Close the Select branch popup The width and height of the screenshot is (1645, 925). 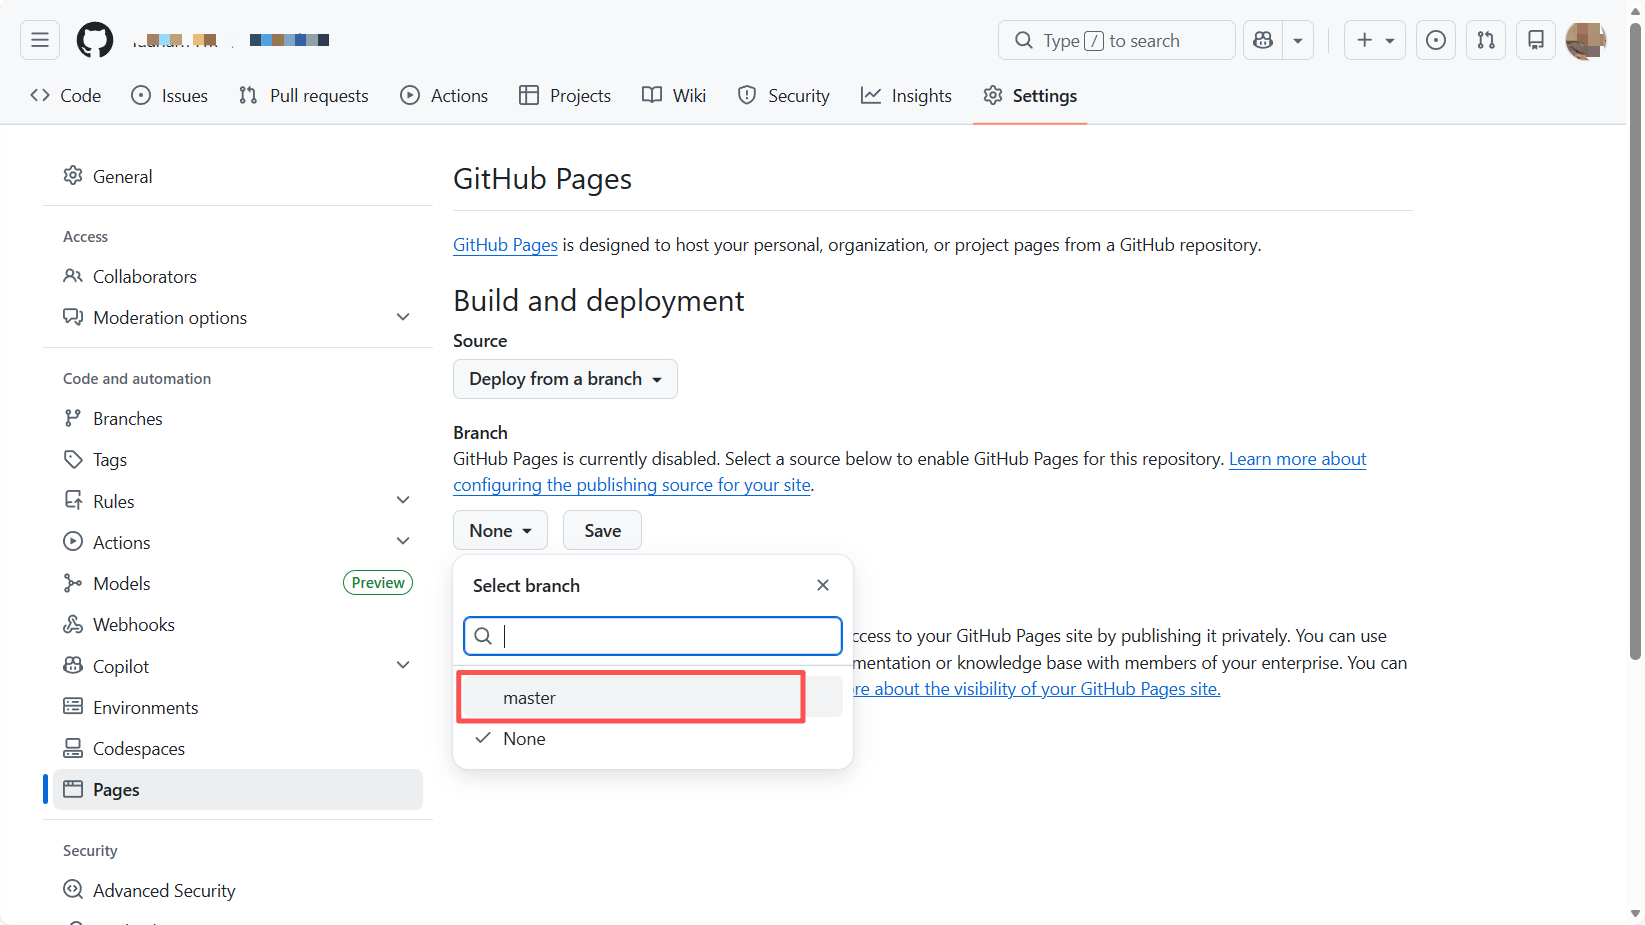822,585
